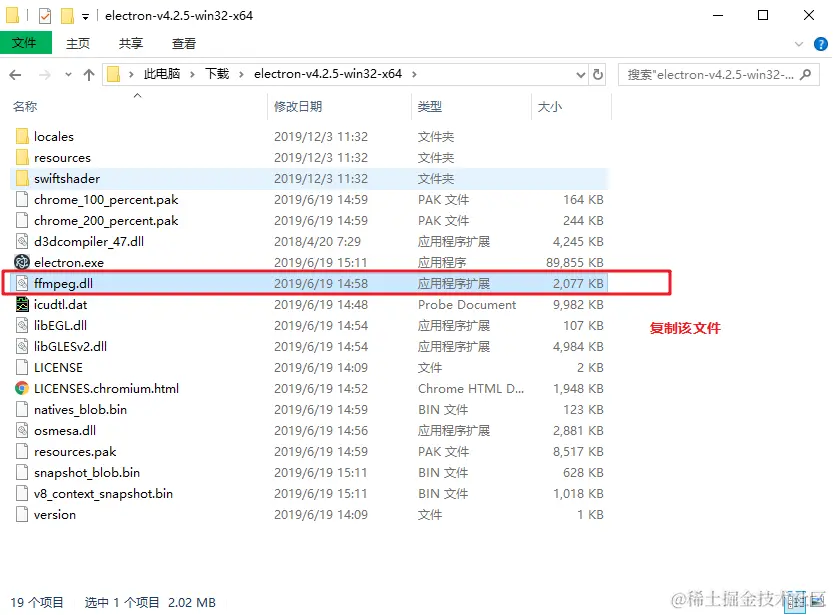Viewport: 833px width, 615px height.
Task: Click the ffmpeg.dll file icon
Action: click(x=22, y=284)
